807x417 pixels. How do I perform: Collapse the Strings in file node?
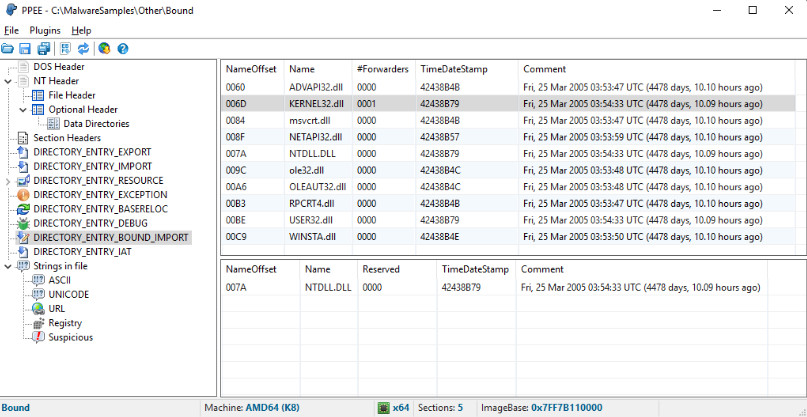tap(8, 266)
